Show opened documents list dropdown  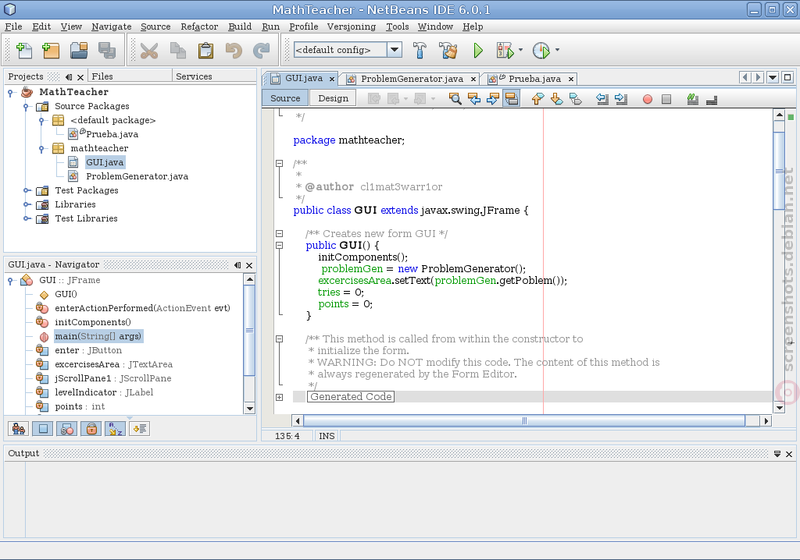[x=772, y=78]
